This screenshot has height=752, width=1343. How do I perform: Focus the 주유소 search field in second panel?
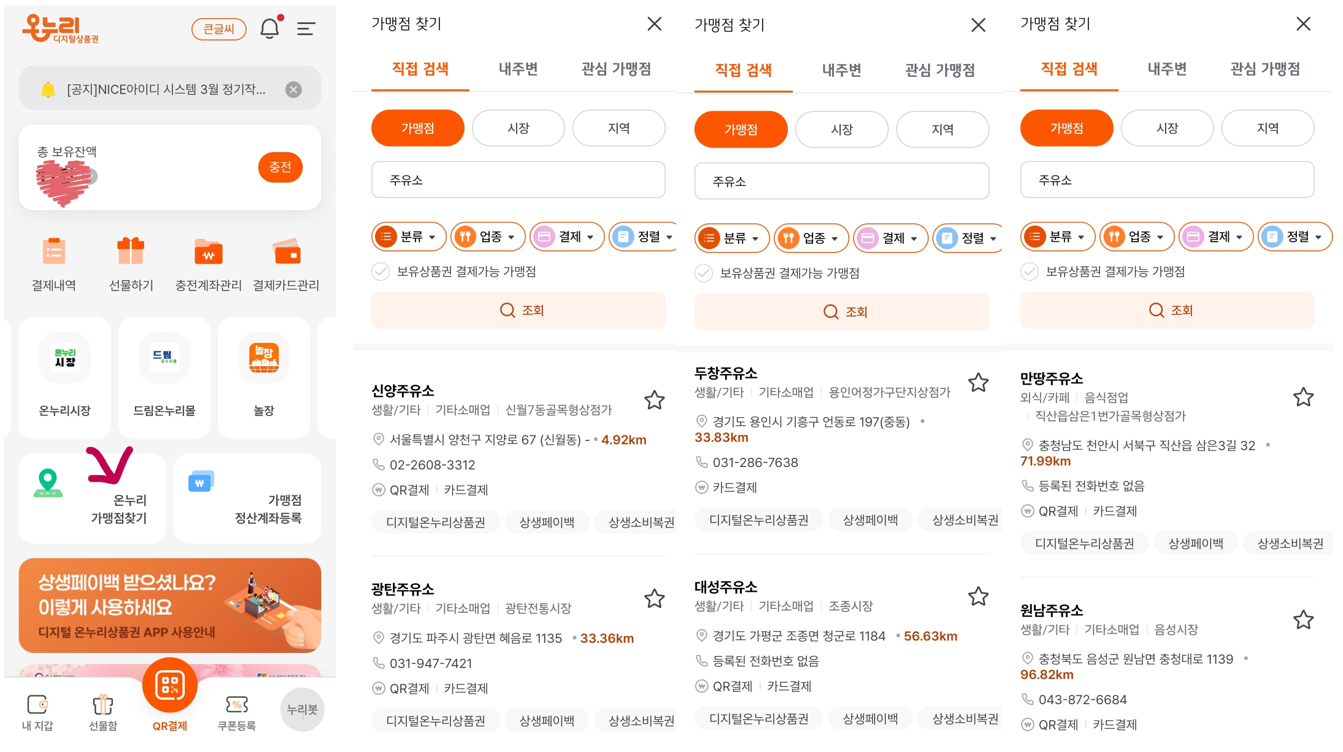pyautogui.click(x=842, y=181)
